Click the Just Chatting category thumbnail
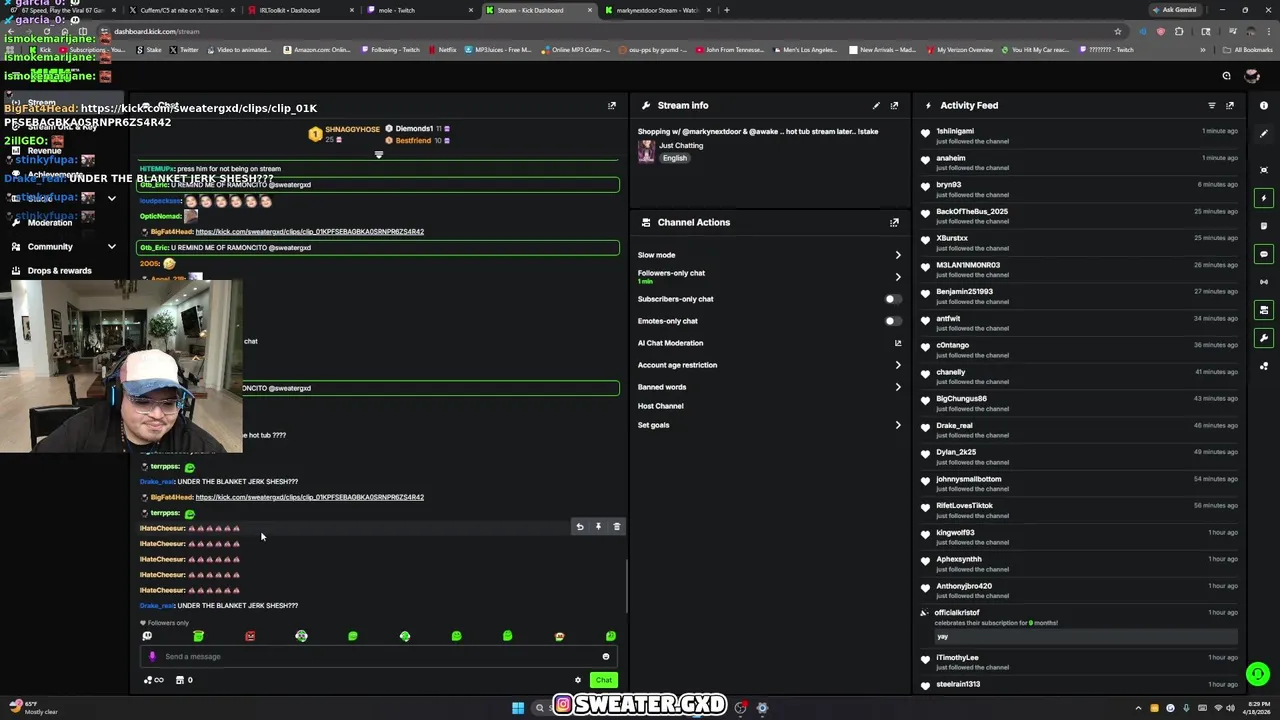 click(646, 151)
